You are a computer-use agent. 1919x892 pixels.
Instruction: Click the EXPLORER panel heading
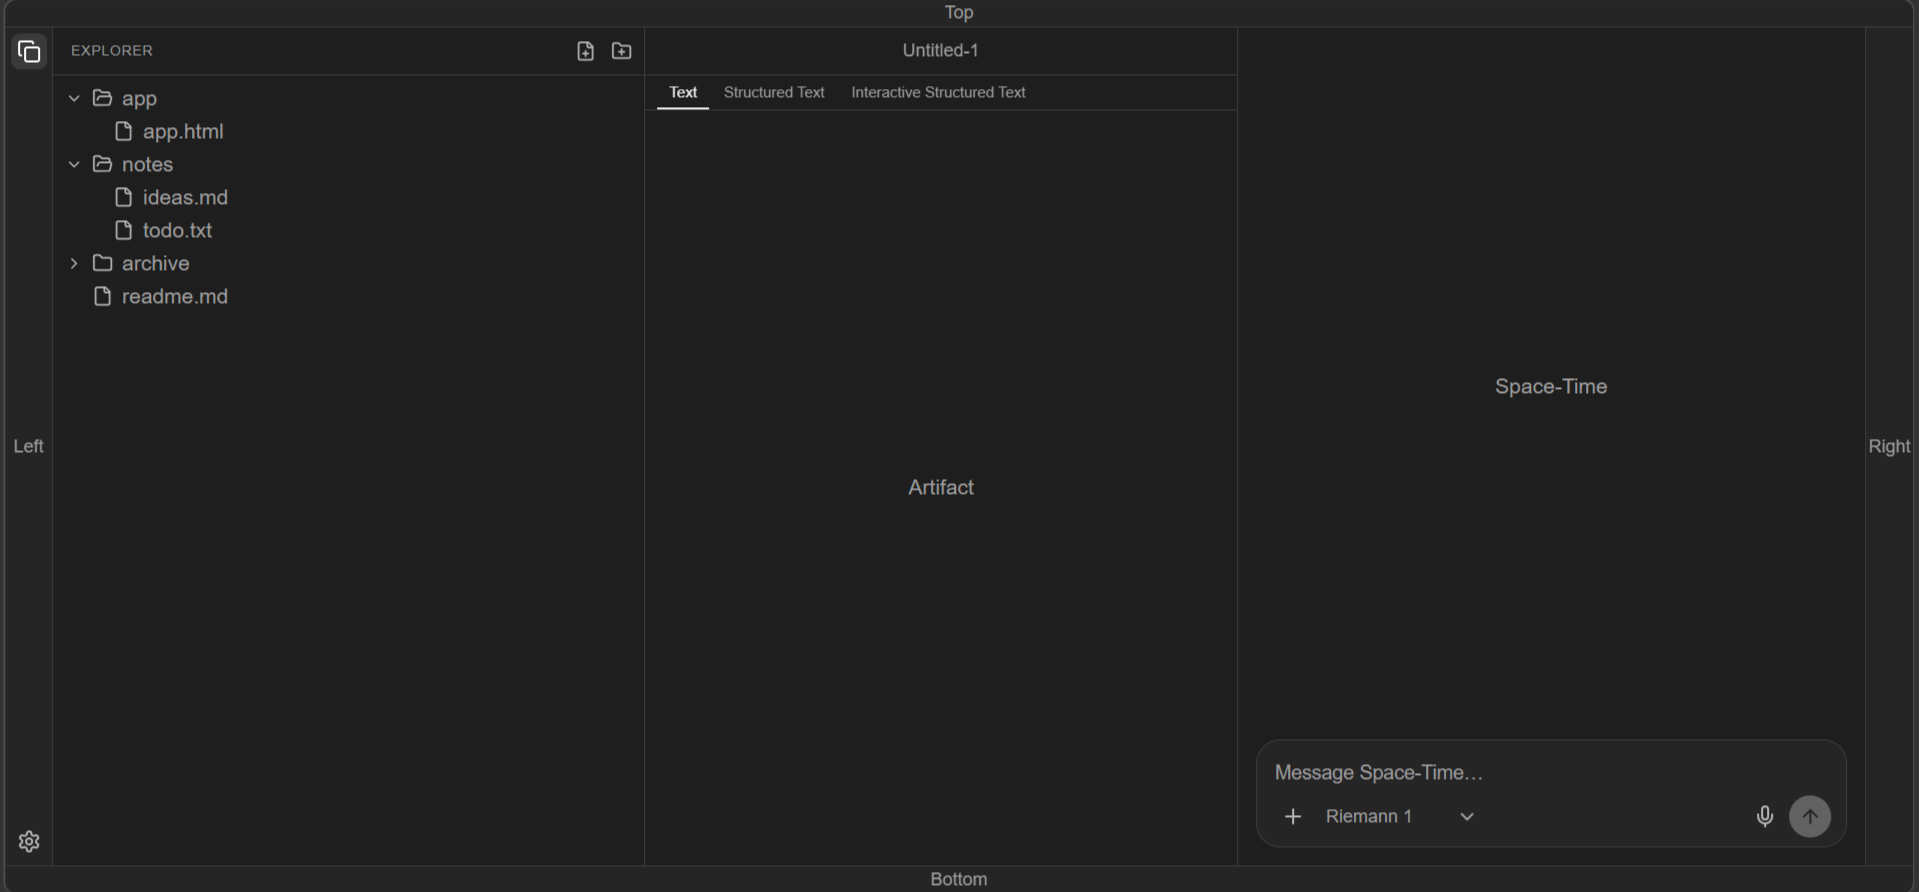click(x=112, y=50)
